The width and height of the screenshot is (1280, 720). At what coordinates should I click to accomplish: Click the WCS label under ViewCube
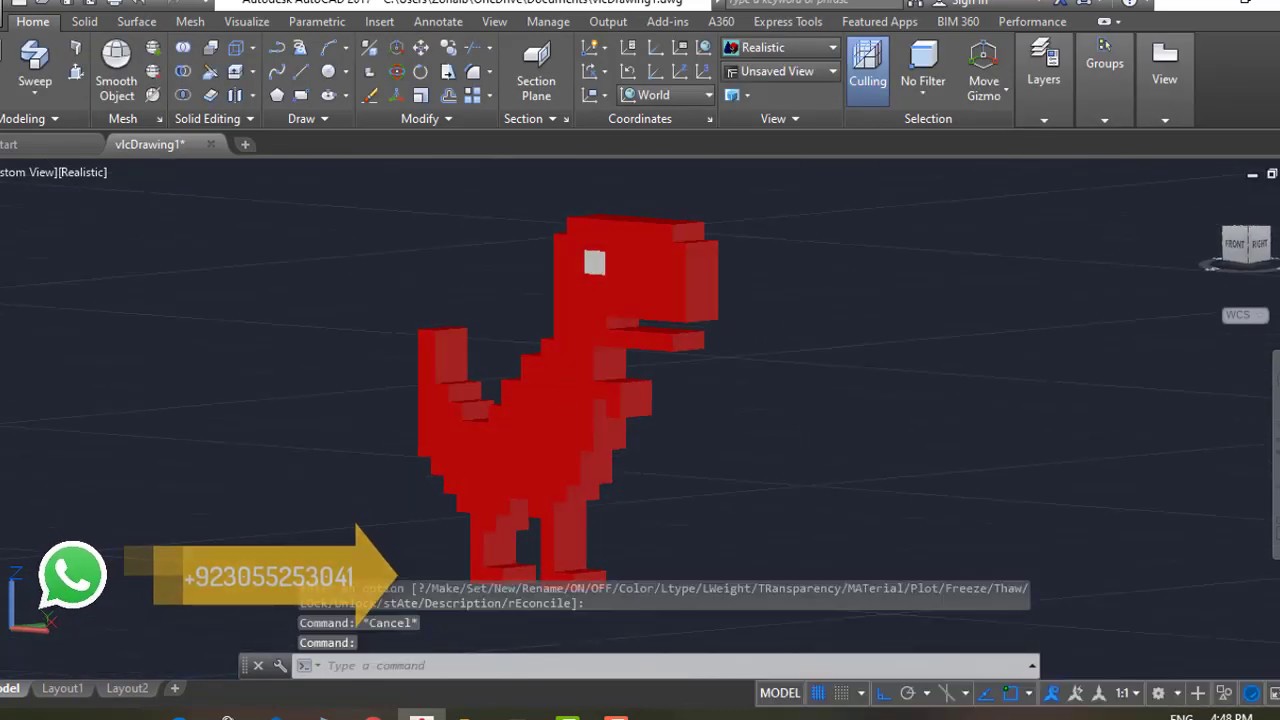[x=1244, y=315]
